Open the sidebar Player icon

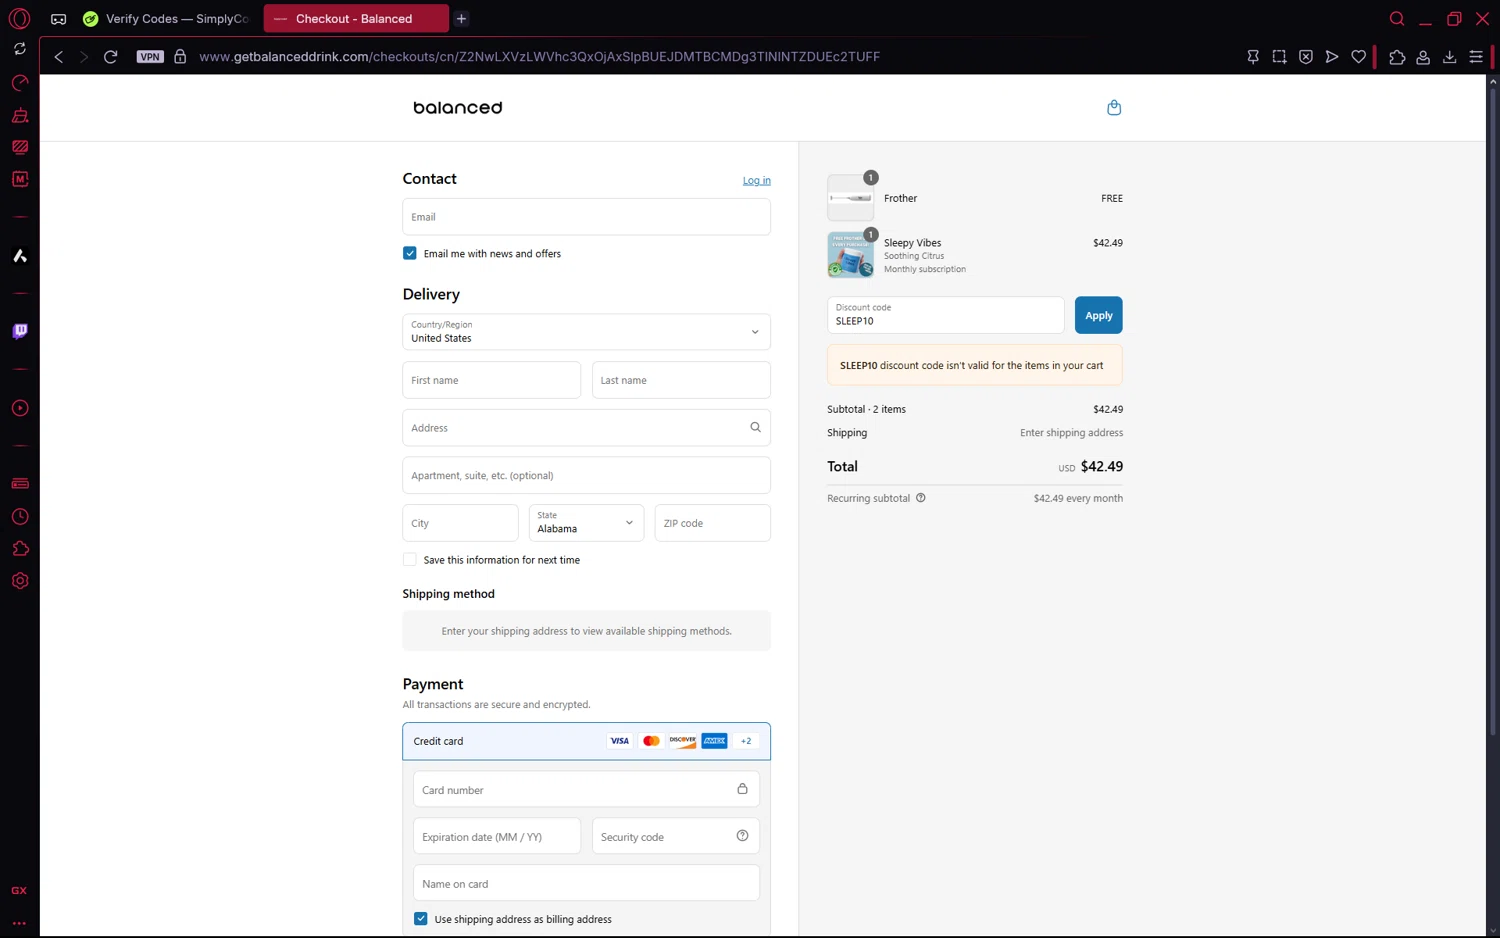[x=20, y=408]
